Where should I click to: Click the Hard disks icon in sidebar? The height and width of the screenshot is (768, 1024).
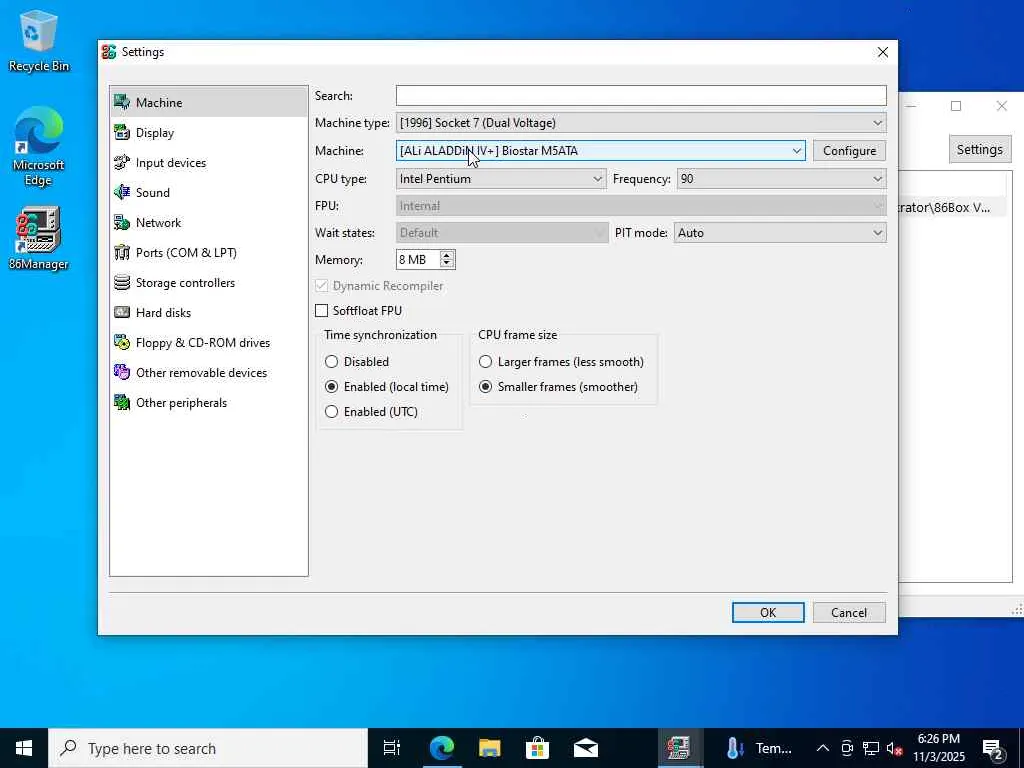click(121, 312)
